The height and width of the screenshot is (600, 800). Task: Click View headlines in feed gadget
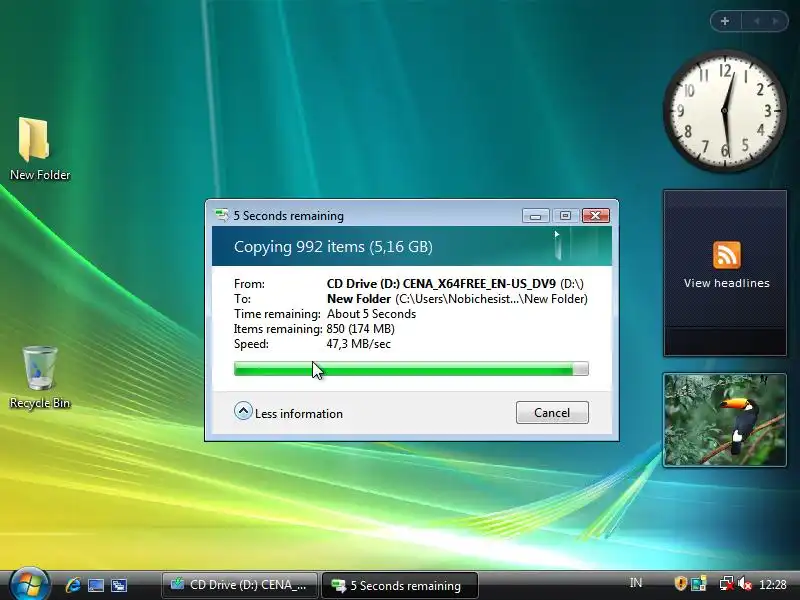(727, 283)
